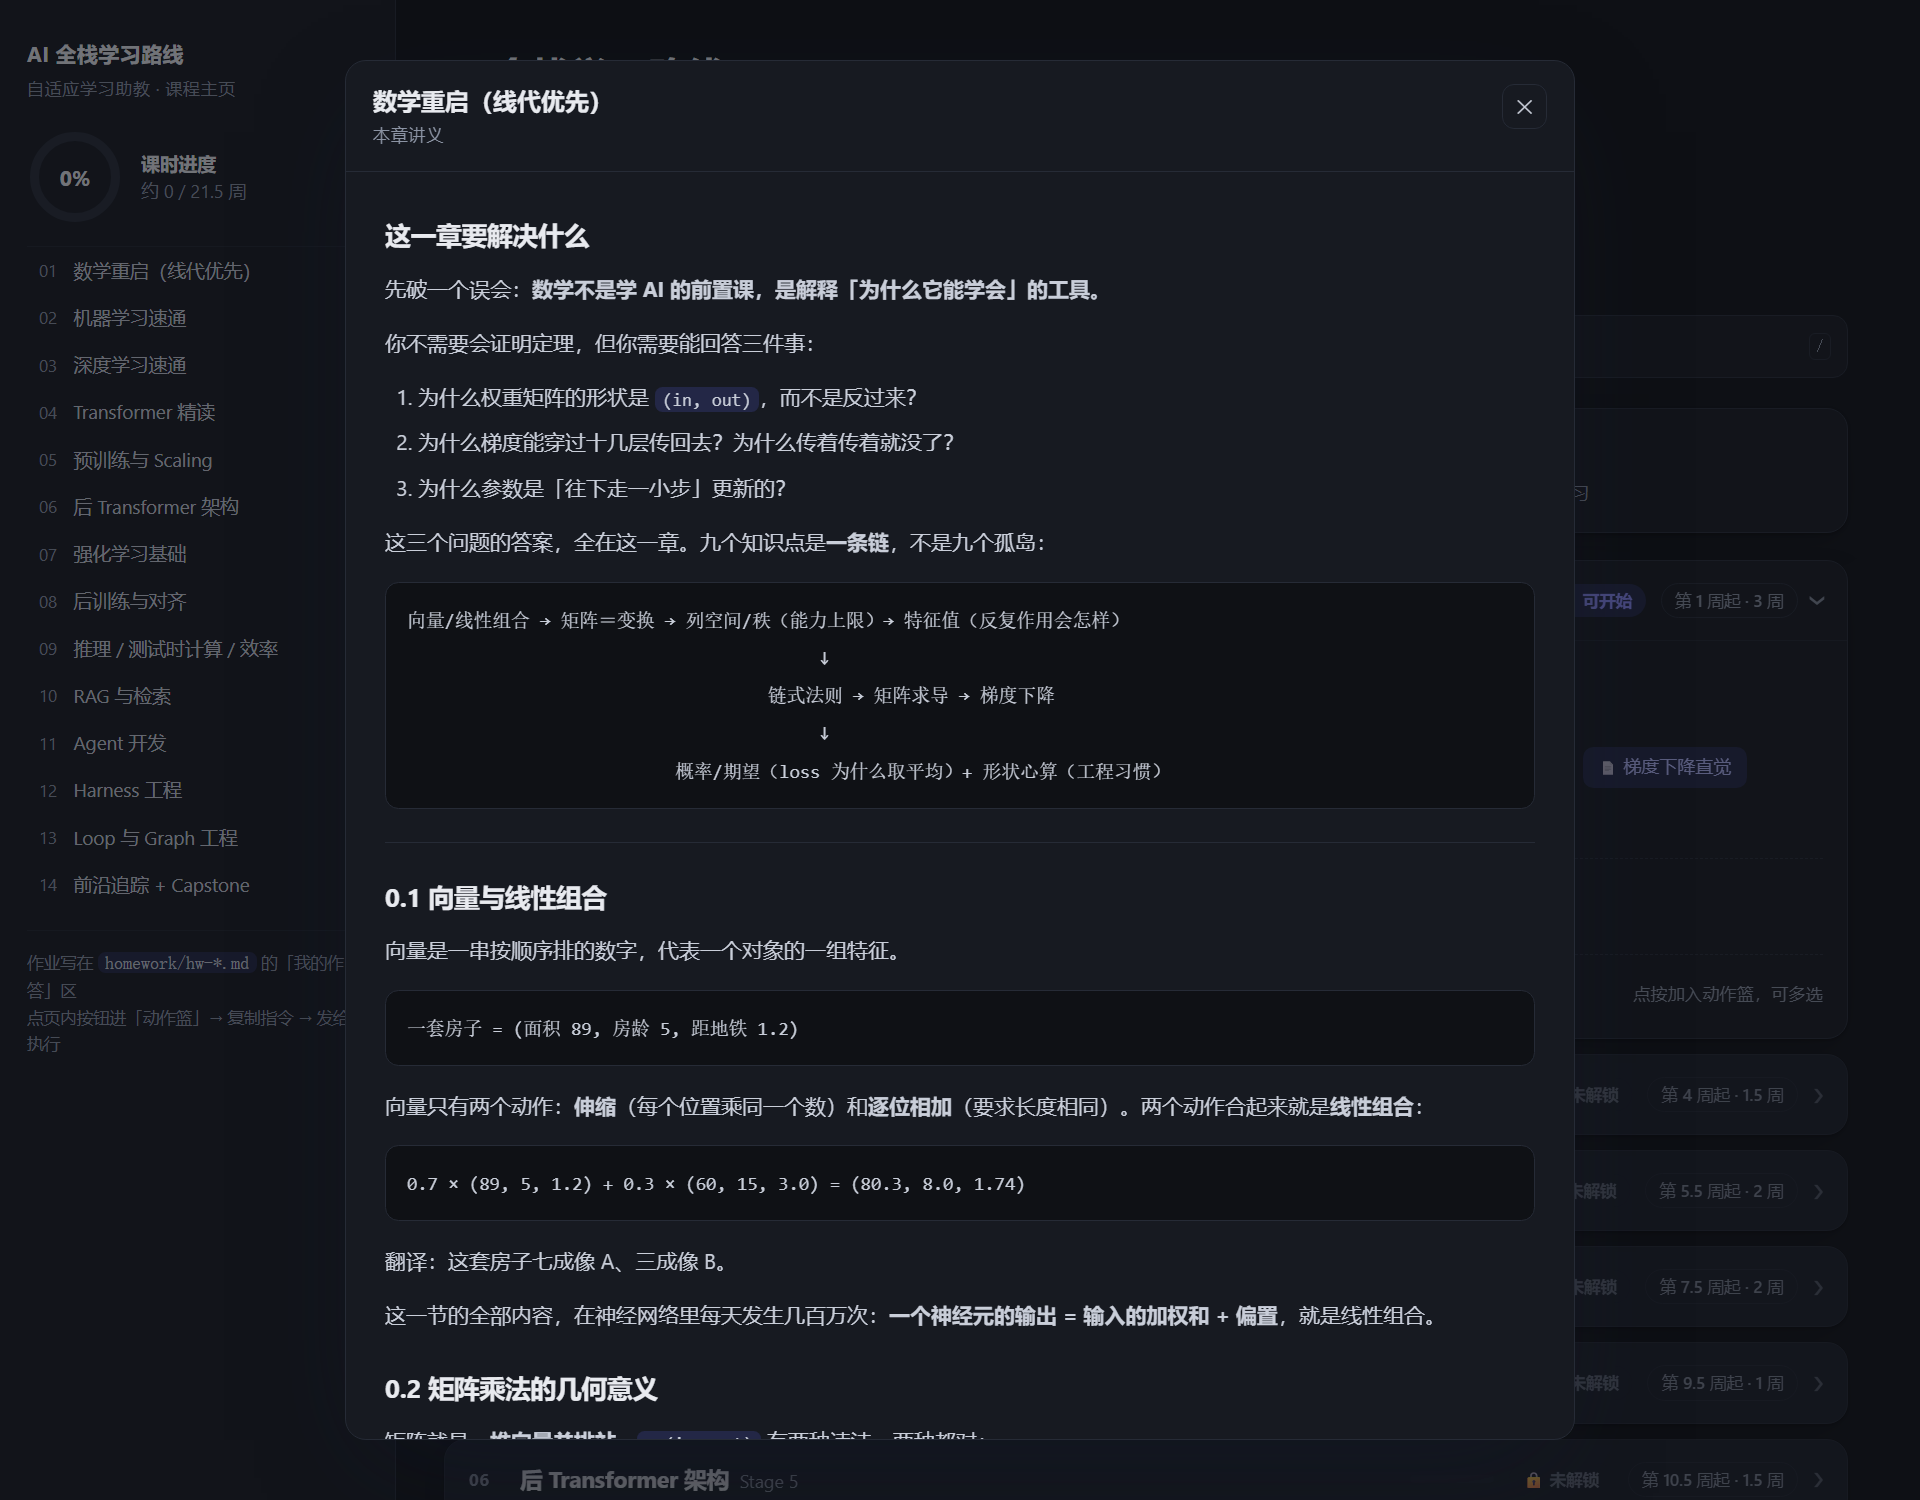The height and width of the screenshot is (1500, 1920).
Task: Open the 梯度下降直觉 lecture chip
Action: 1666,767
